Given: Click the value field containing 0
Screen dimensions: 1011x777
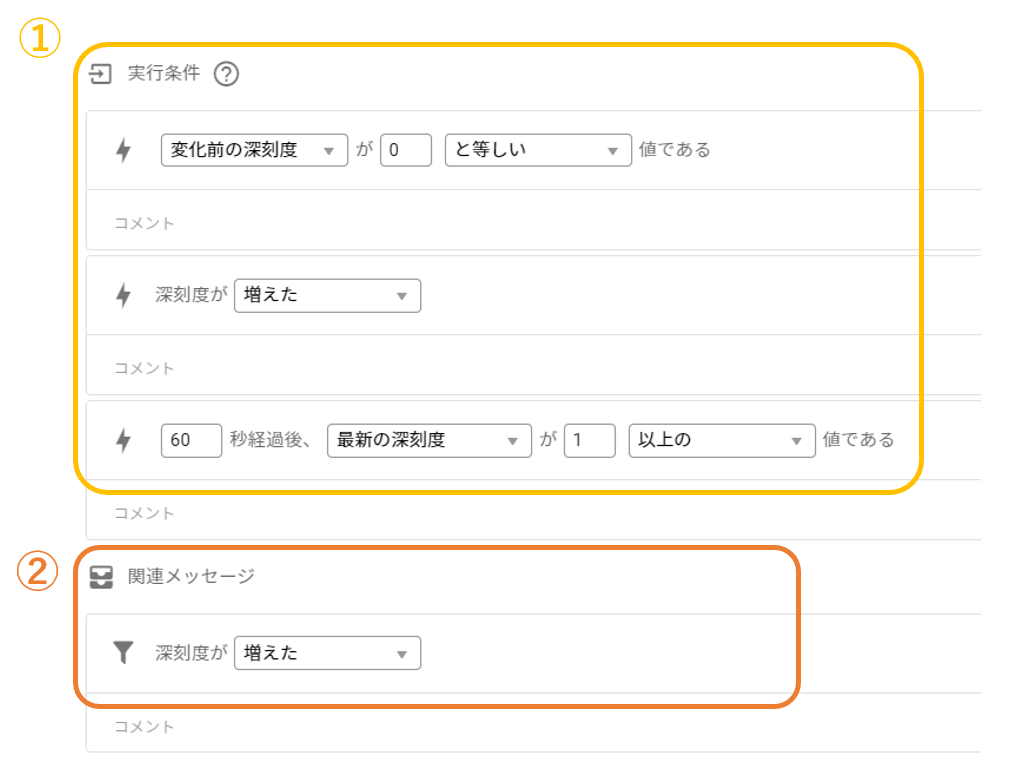Looking at the screenshot, I should 406,150.
